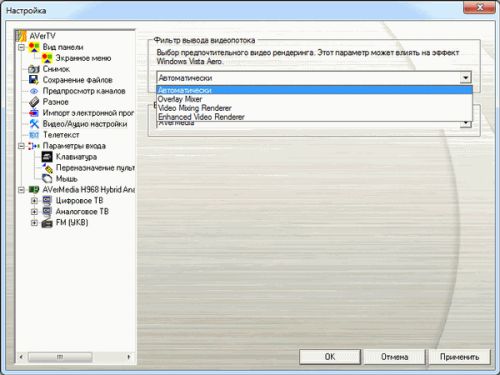Viewport: 500px width, 375px height.
Task: Click the Сохранение файлов floppy icon
Action: click(34, 80)
